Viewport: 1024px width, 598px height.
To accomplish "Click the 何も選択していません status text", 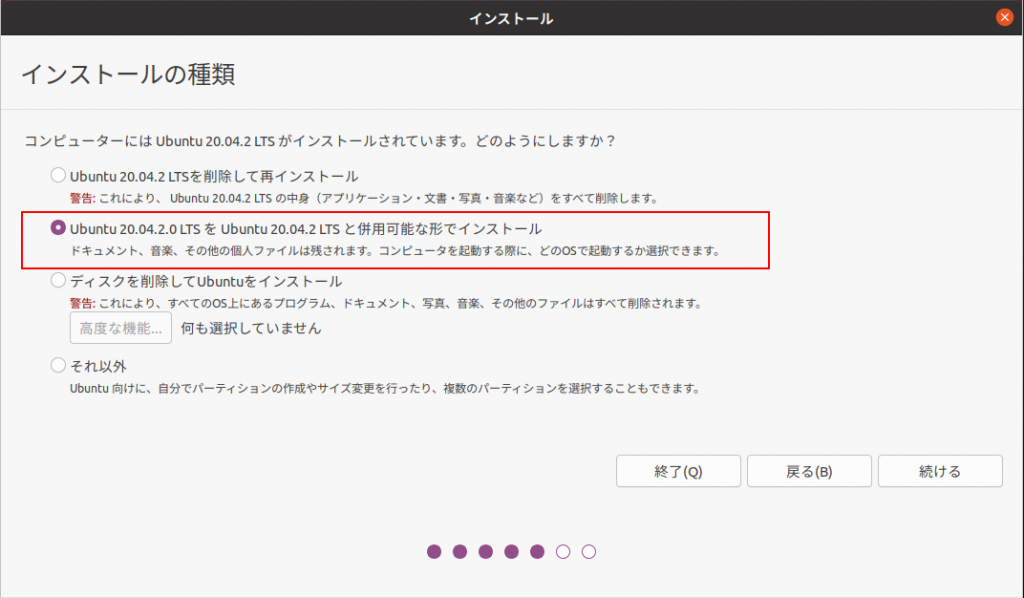I will [251, 328].
